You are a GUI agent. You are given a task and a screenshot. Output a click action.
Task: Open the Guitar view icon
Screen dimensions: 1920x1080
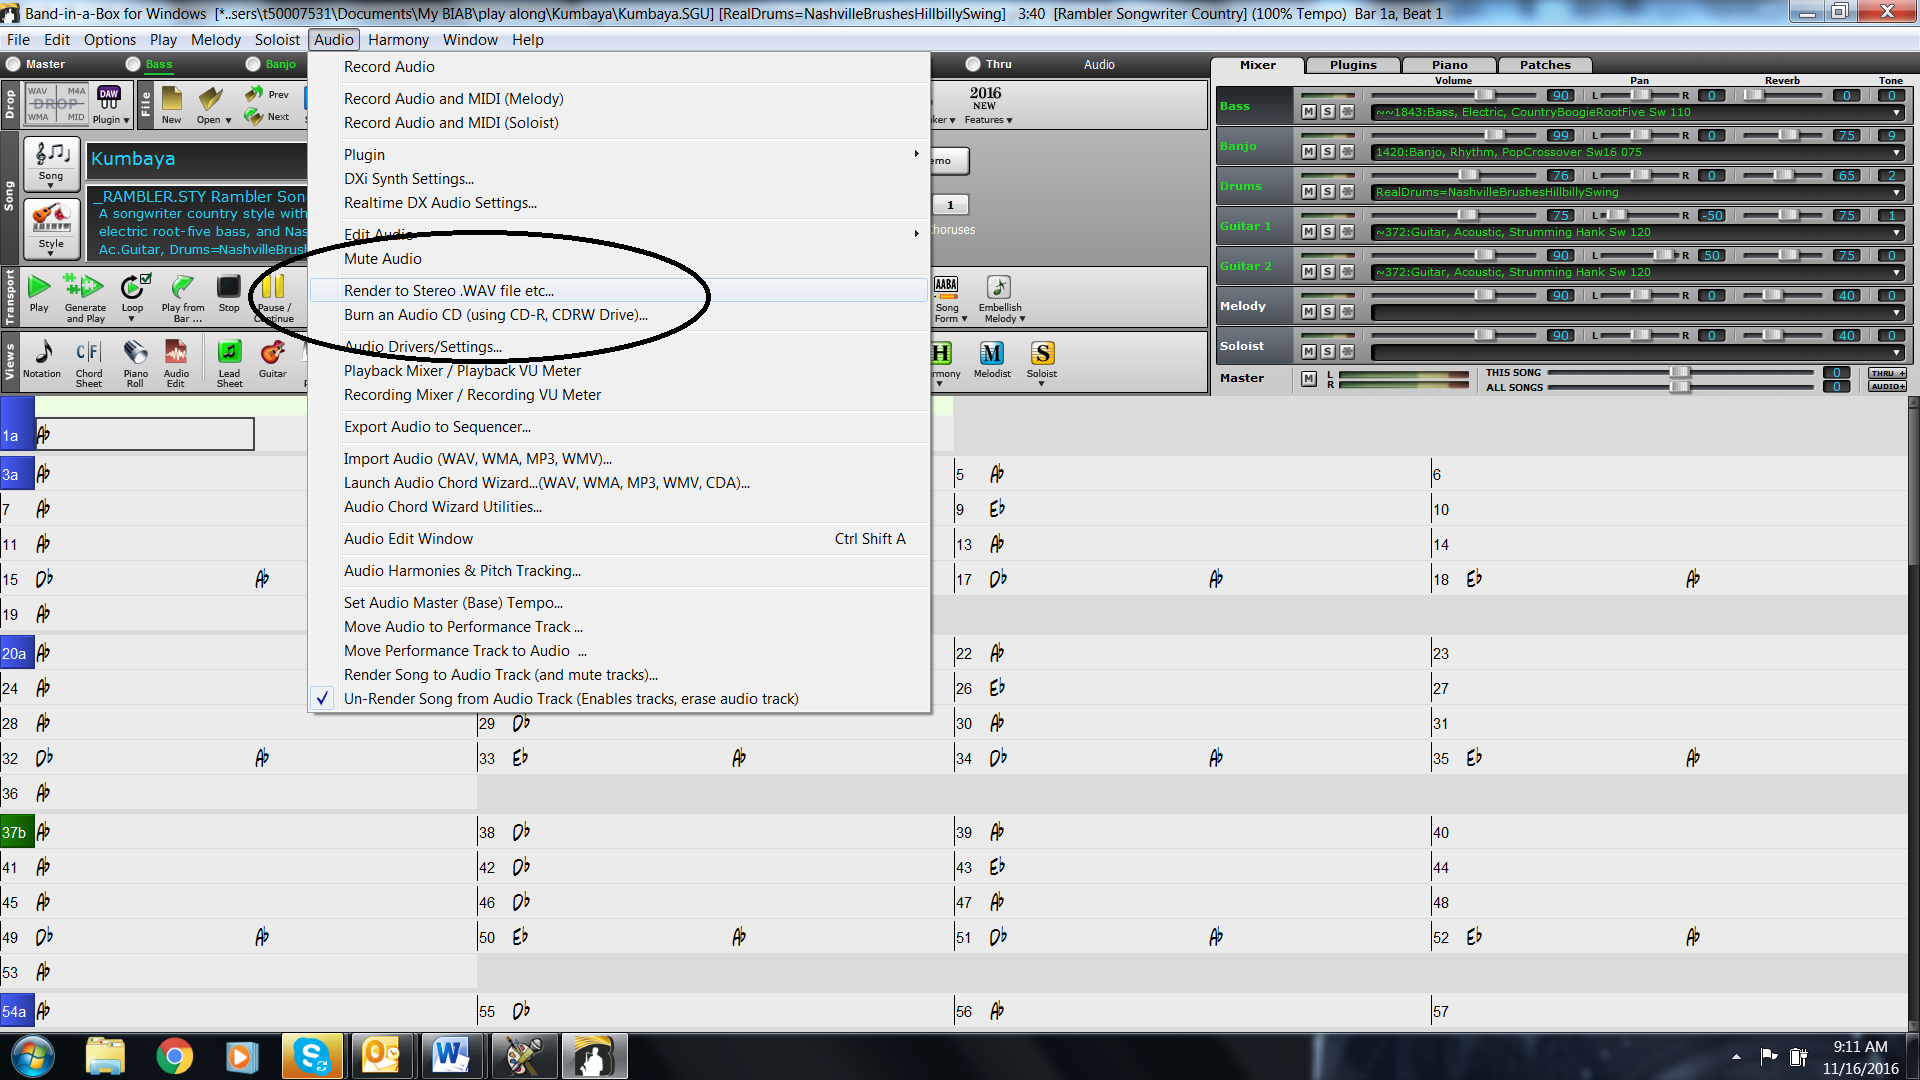(x=272, y=353)
